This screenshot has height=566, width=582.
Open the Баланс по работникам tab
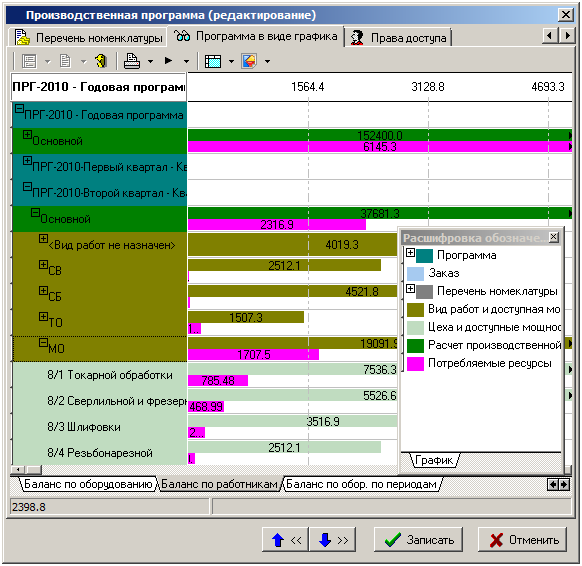click(x=219, y=484)
